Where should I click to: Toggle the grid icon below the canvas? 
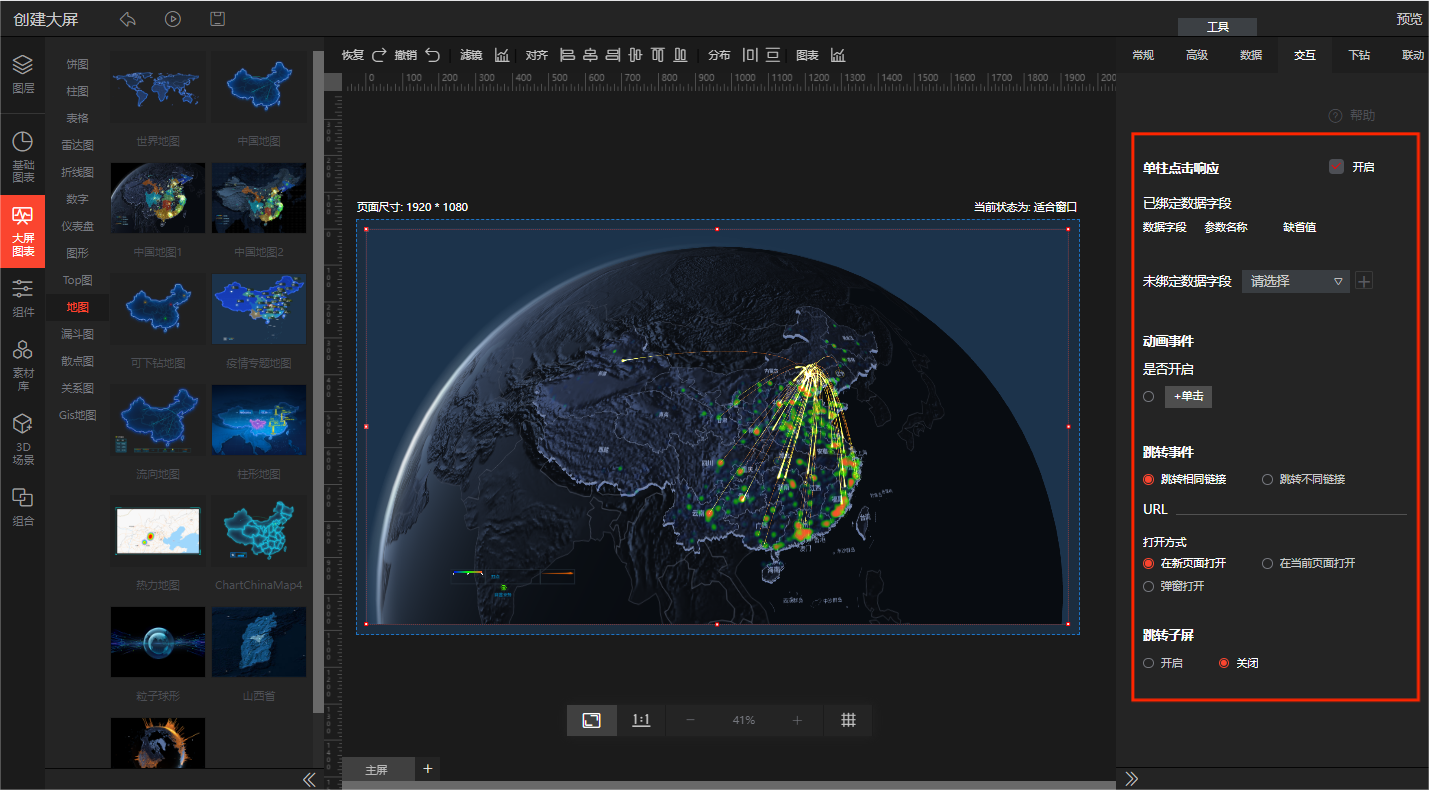(x=848, y=720)
